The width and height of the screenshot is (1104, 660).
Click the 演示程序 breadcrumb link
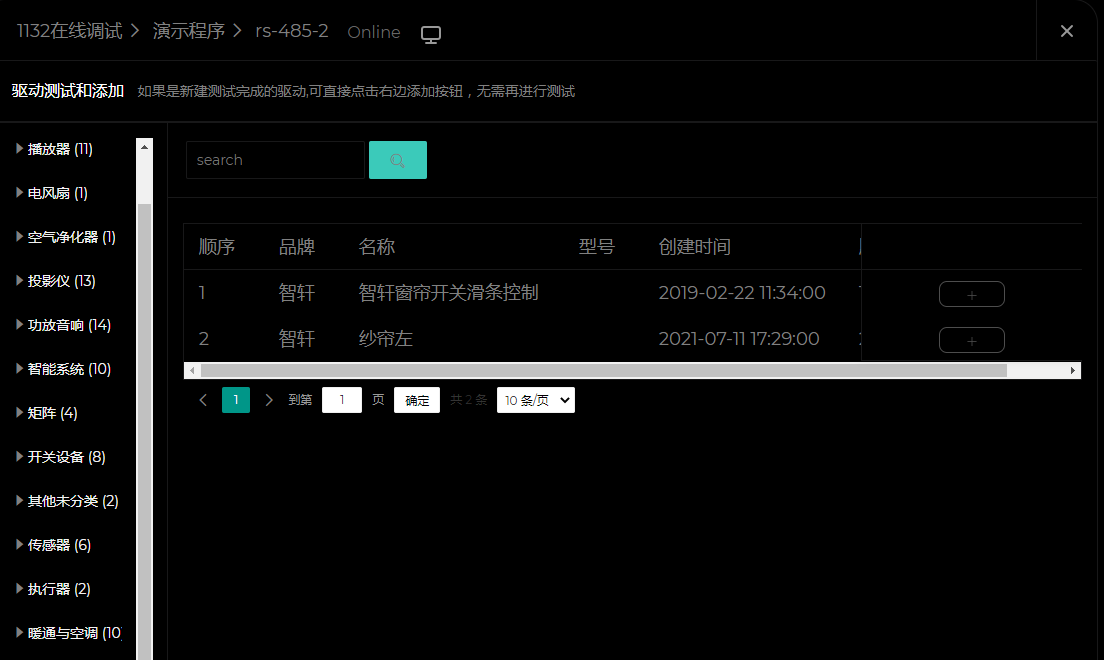click(x=188, y=31)
